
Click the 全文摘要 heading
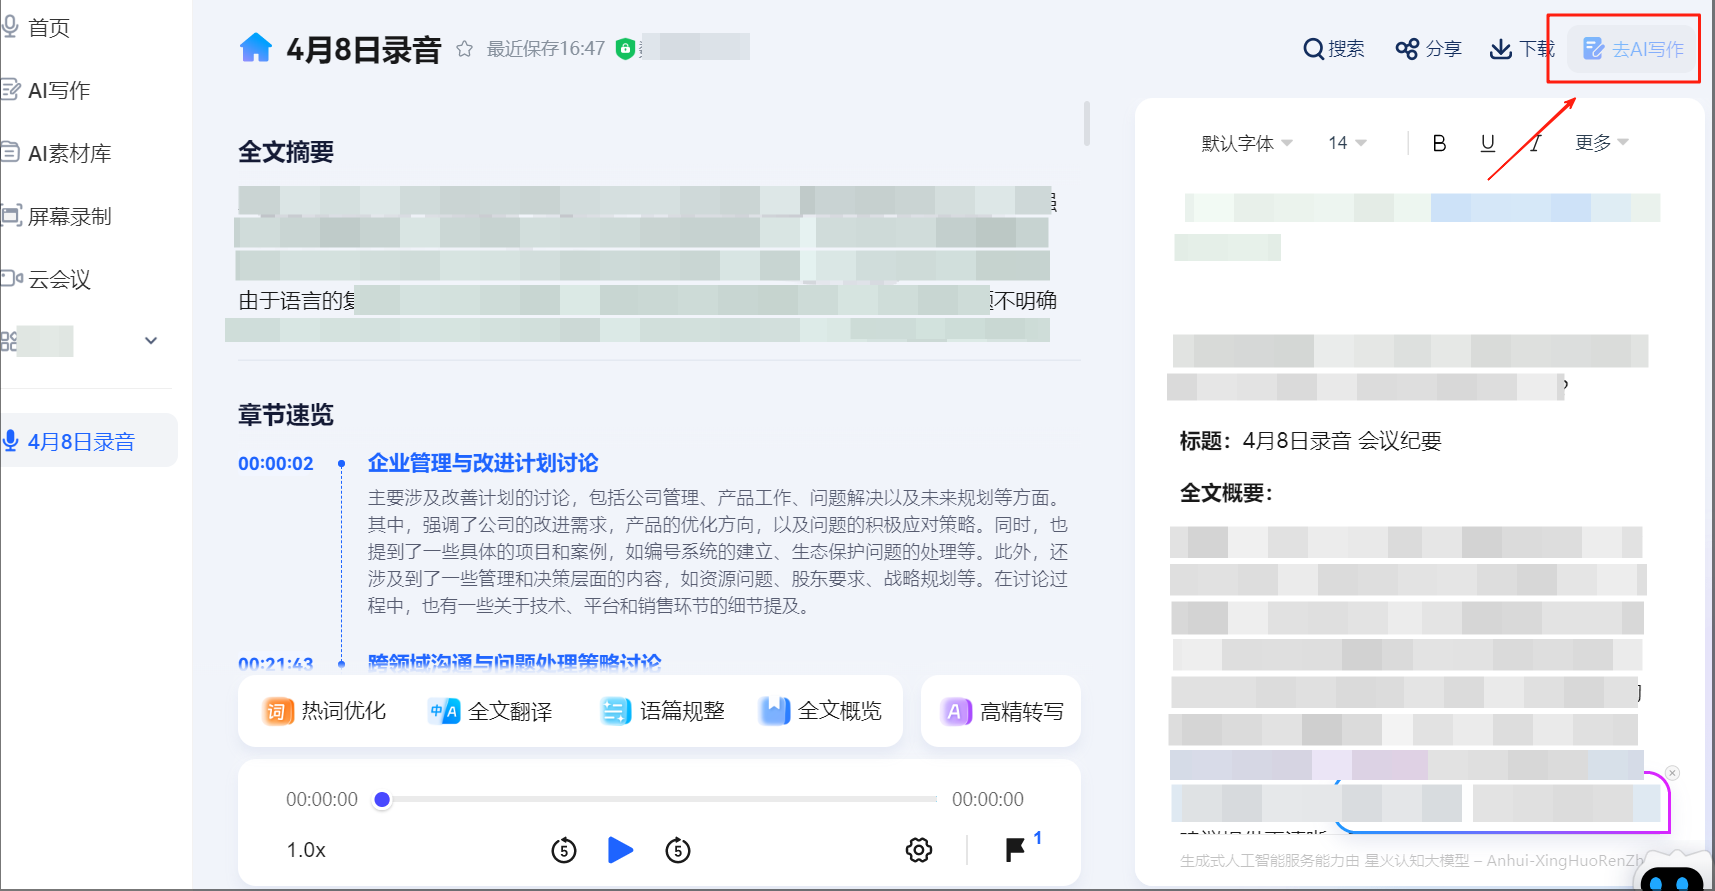(x=286, y=152)
